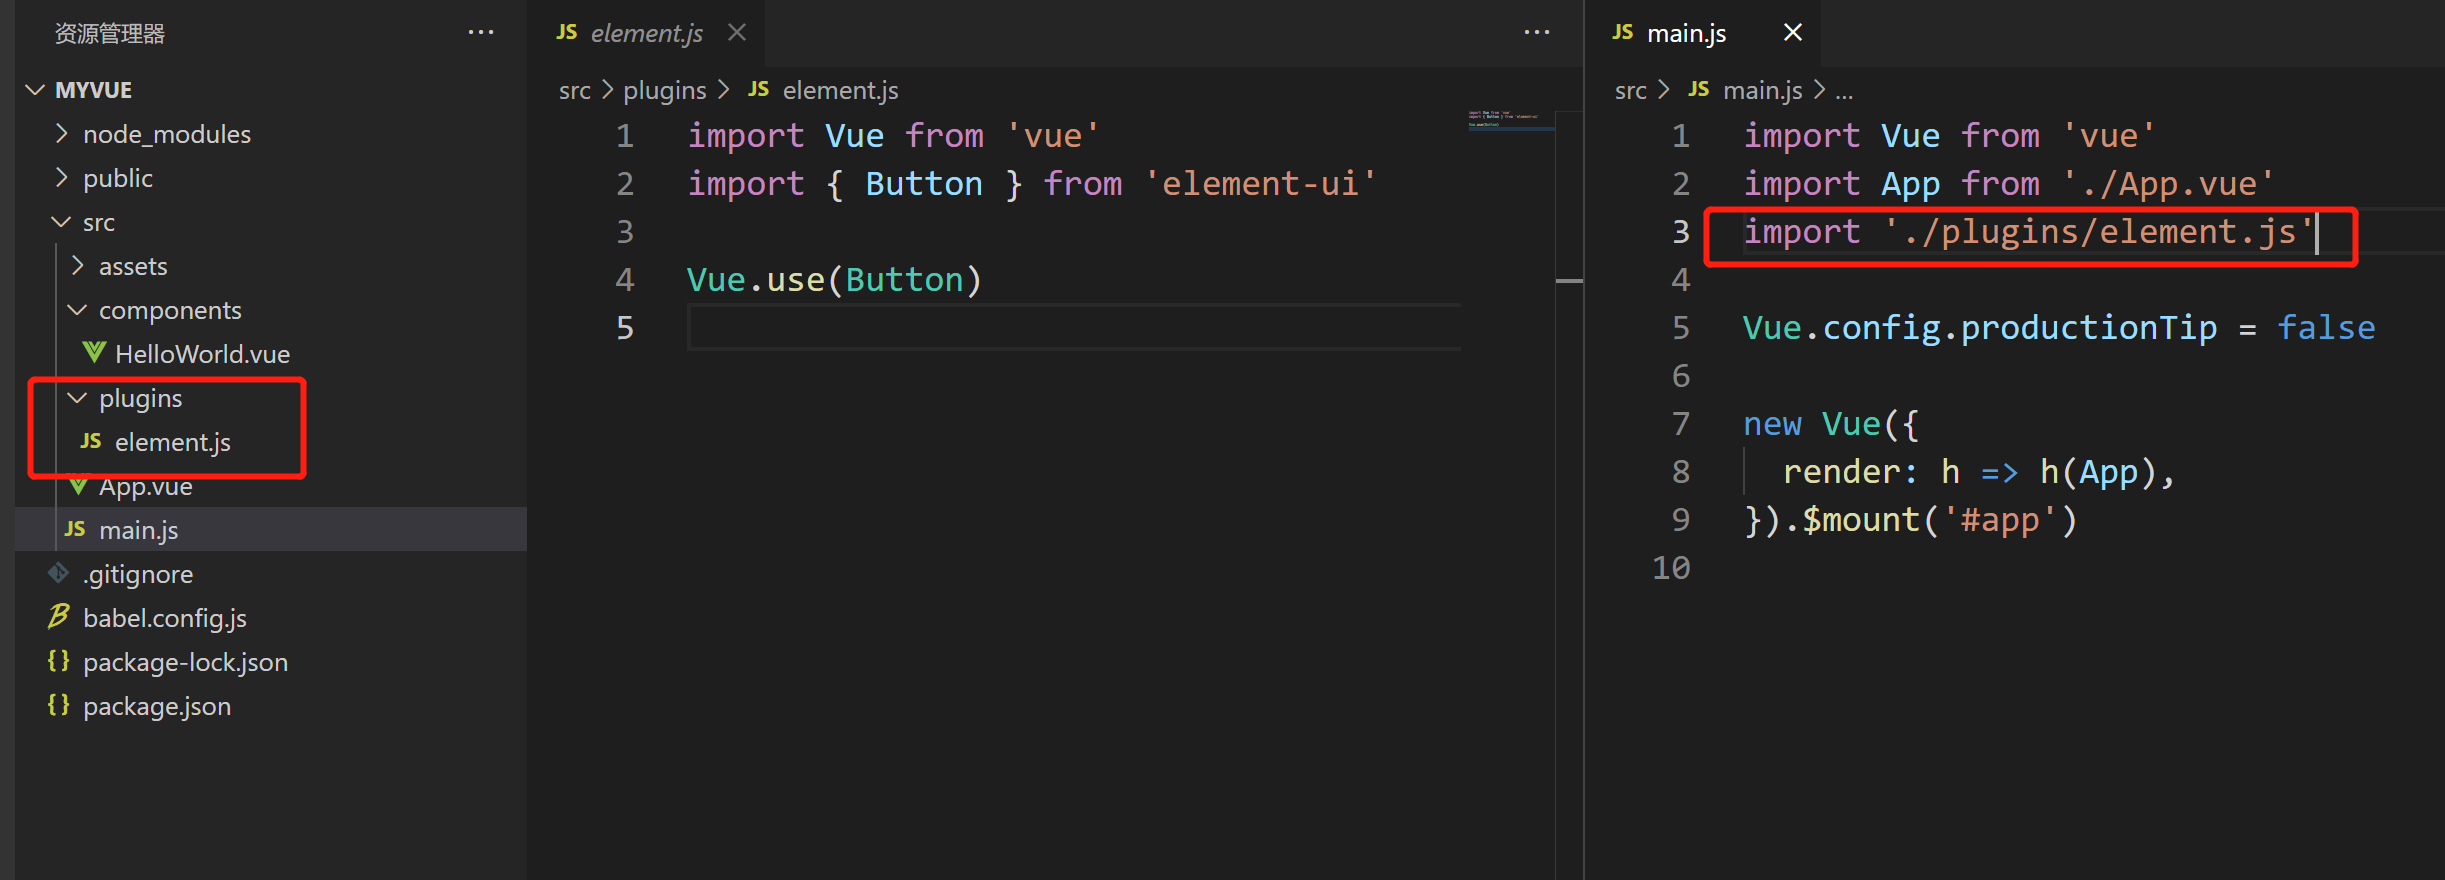Open App.vue from the file tree
The image size is (2445, 880).
146,487
